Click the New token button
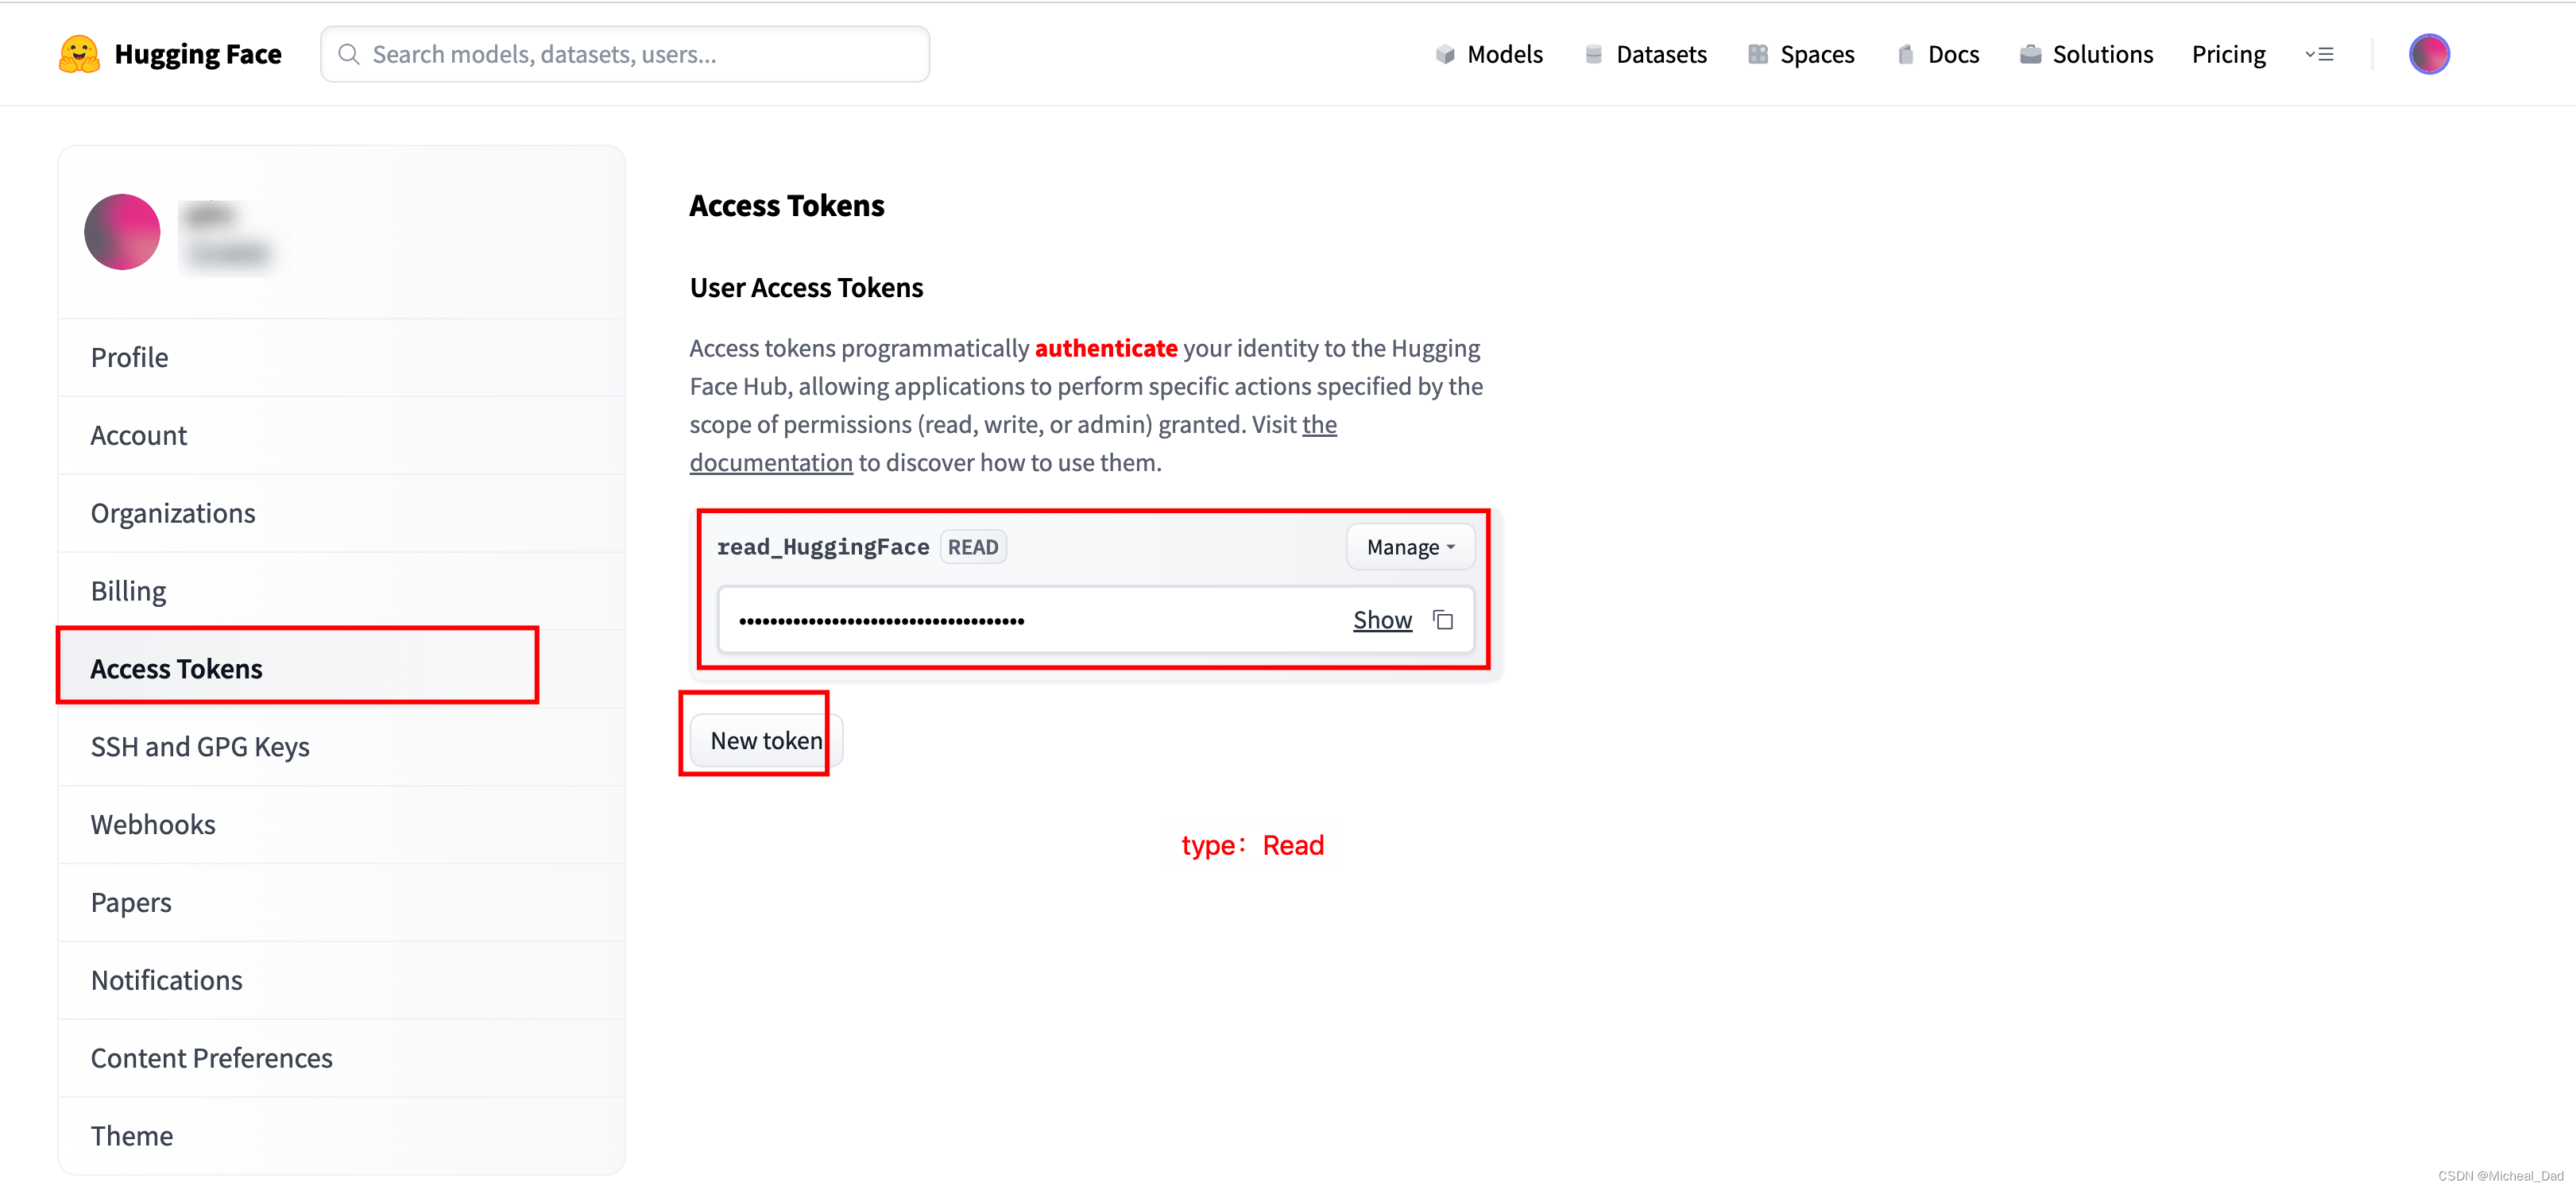 pos(766,741)
